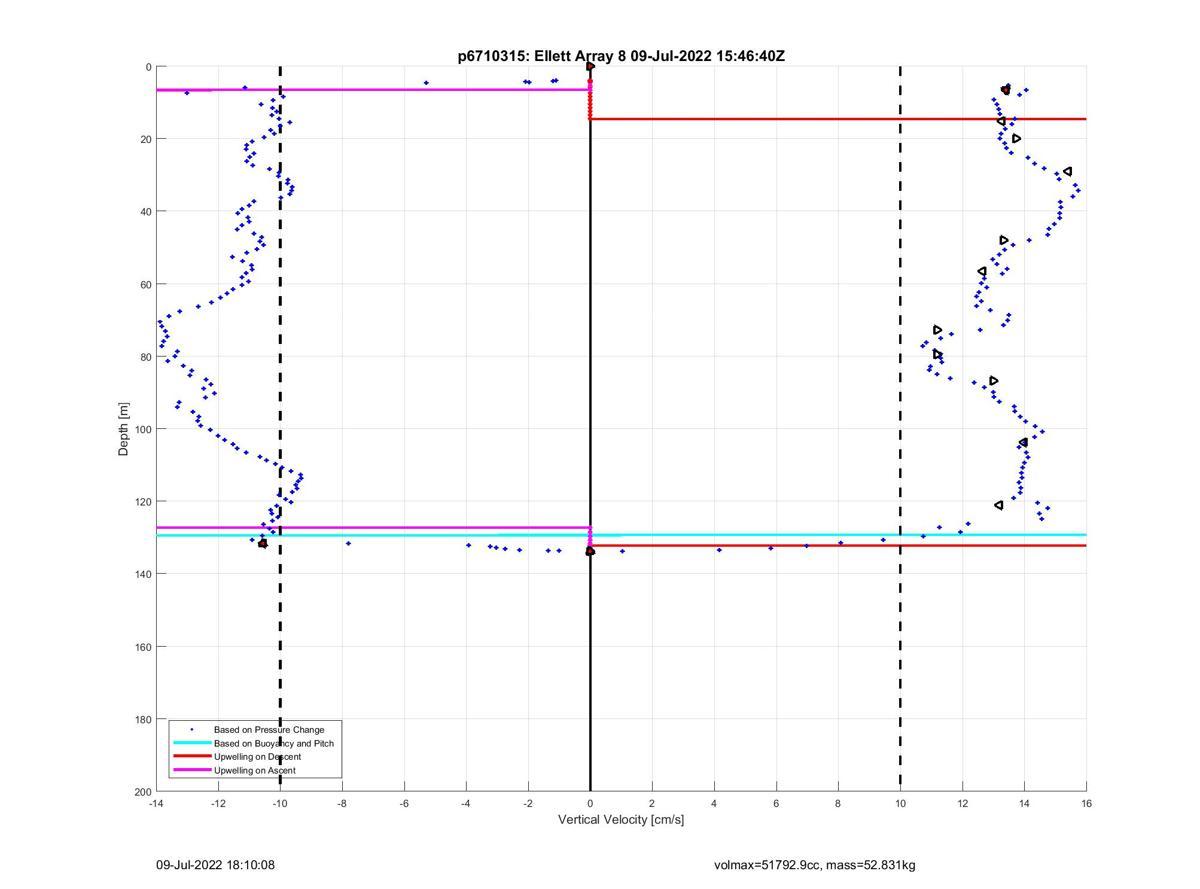Viewport: 1200px width, 889px height.
Task: Click the x-axis tick label '-6'
Action: pyautogui.click(x=404, y=803)
